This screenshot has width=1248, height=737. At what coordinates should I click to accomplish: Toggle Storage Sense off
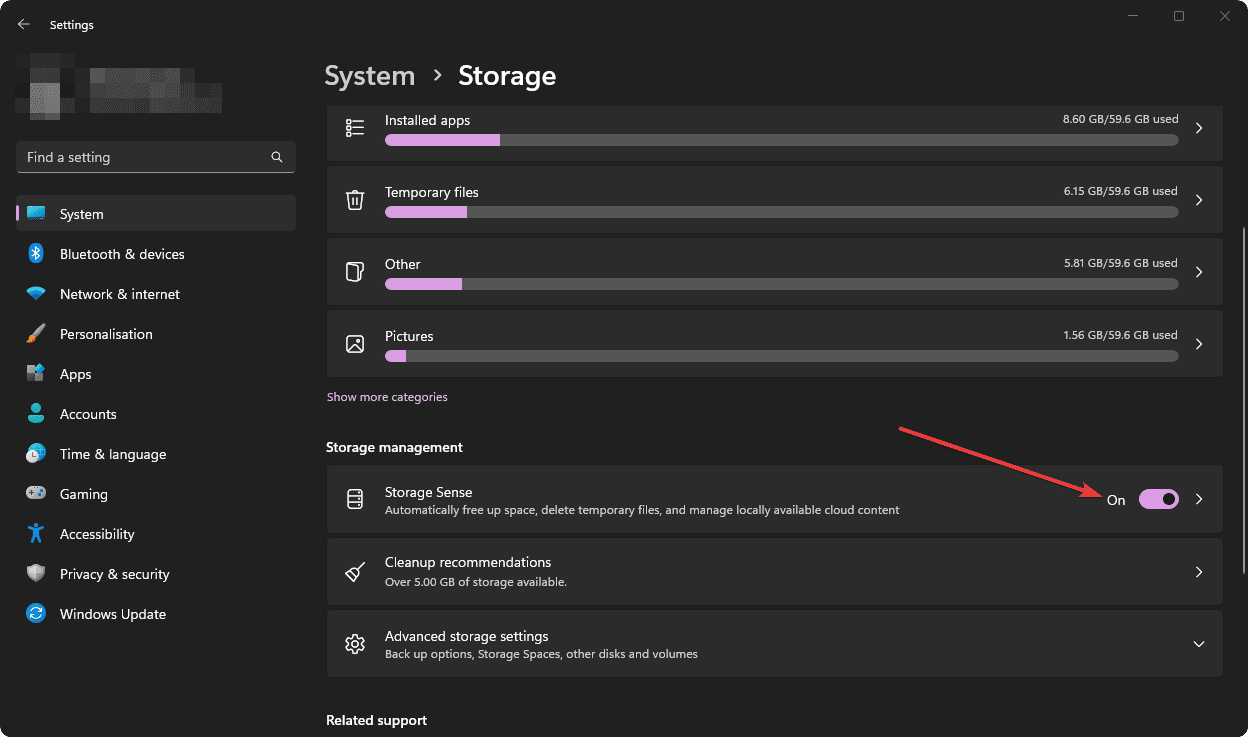point(1158,499)
